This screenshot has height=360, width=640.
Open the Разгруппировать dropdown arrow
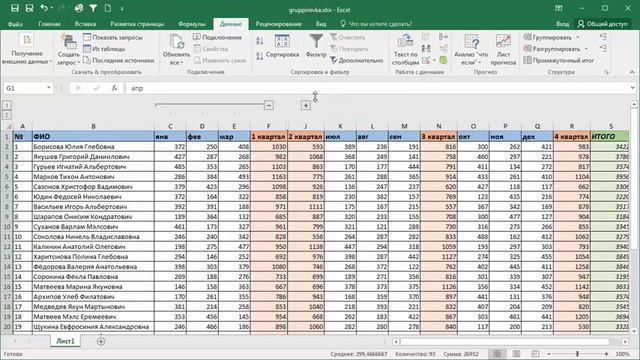pos(587,49)
